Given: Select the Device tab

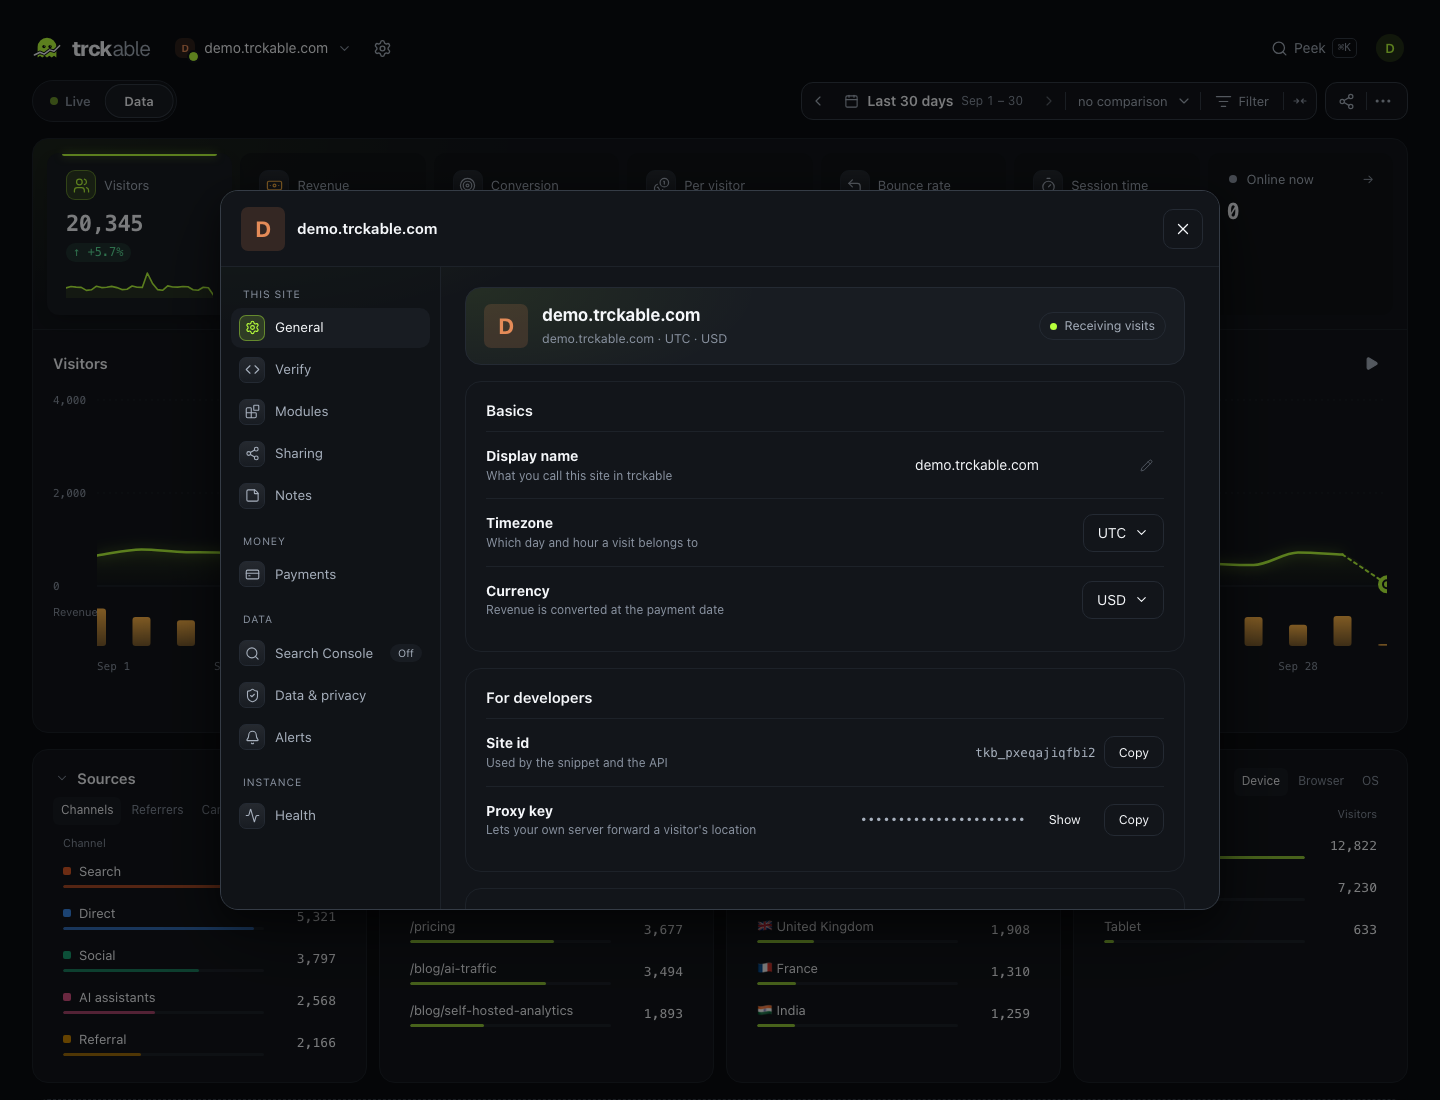Looking at the screenshot, I should click(1260, 781).
